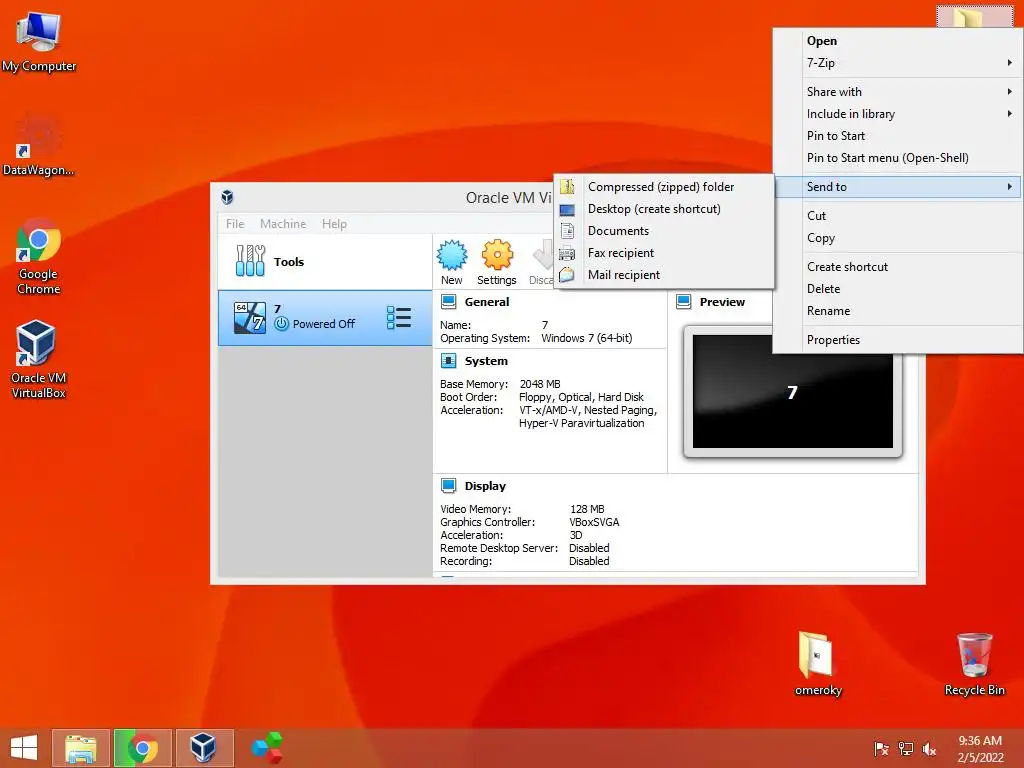Viewport: 1024px width, 768px height.
Task: Click the System section heading
Action: coord(486,360)
